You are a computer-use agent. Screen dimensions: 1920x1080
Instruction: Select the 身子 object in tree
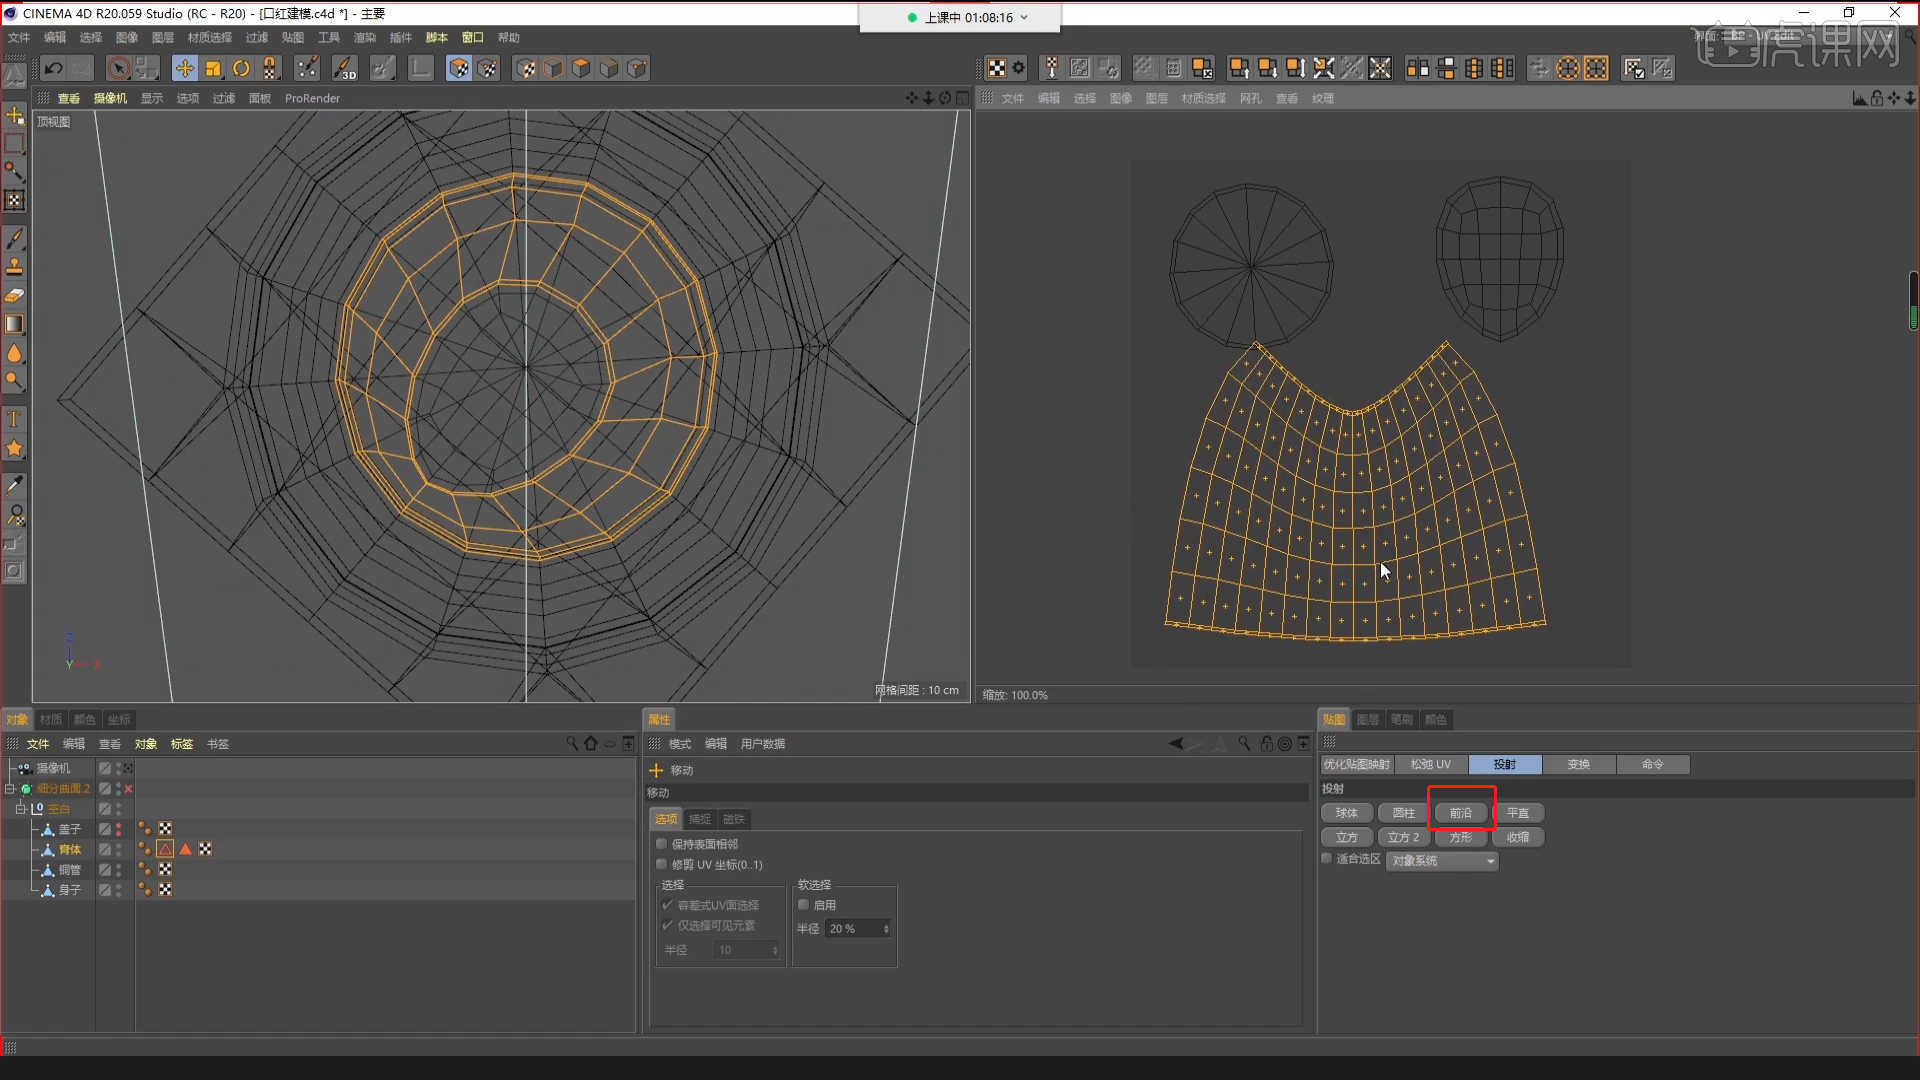tap(69, 890)
